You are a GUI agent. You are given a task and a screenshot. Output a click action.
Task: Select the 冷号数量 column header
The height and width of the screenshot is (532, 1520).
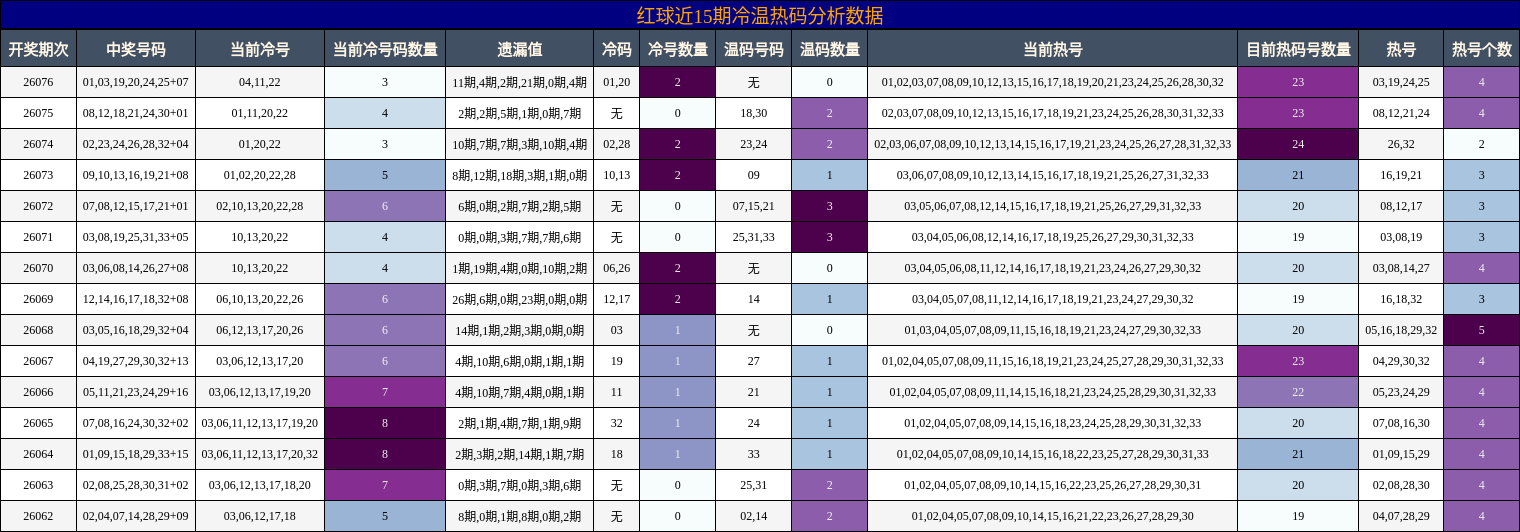(x=678, y=49)
